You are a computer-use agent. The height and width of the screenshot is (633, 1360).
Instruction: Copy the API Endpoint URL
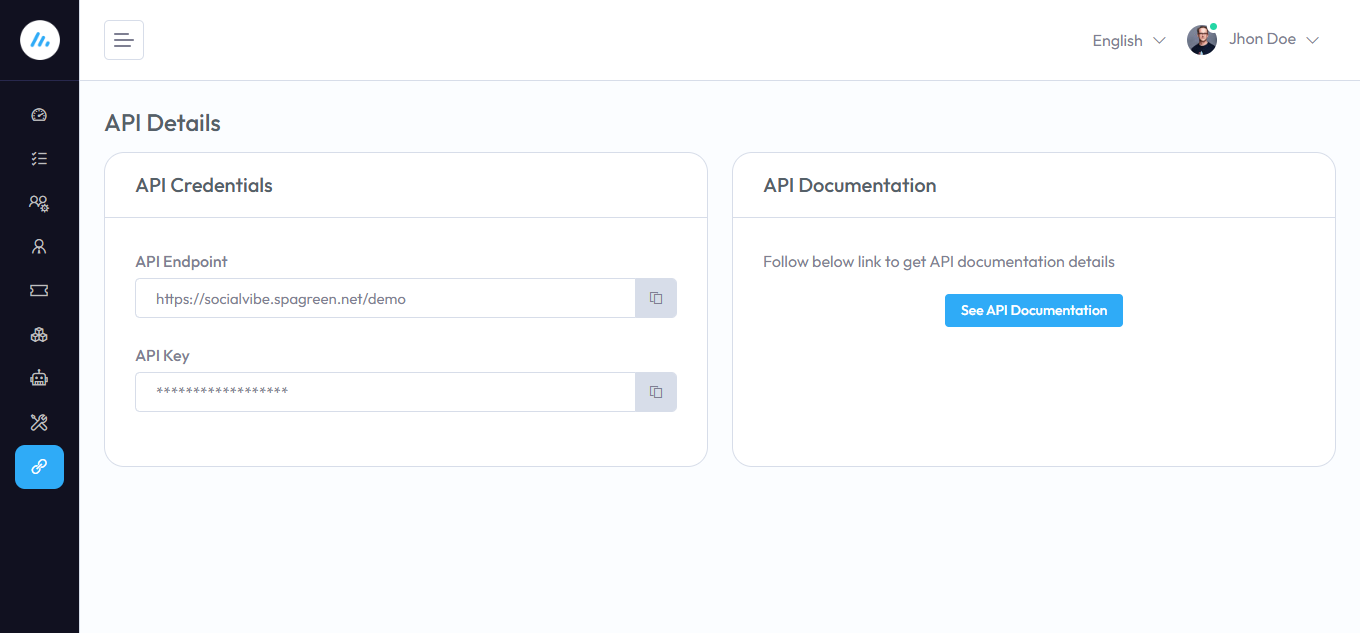point(656,298)
